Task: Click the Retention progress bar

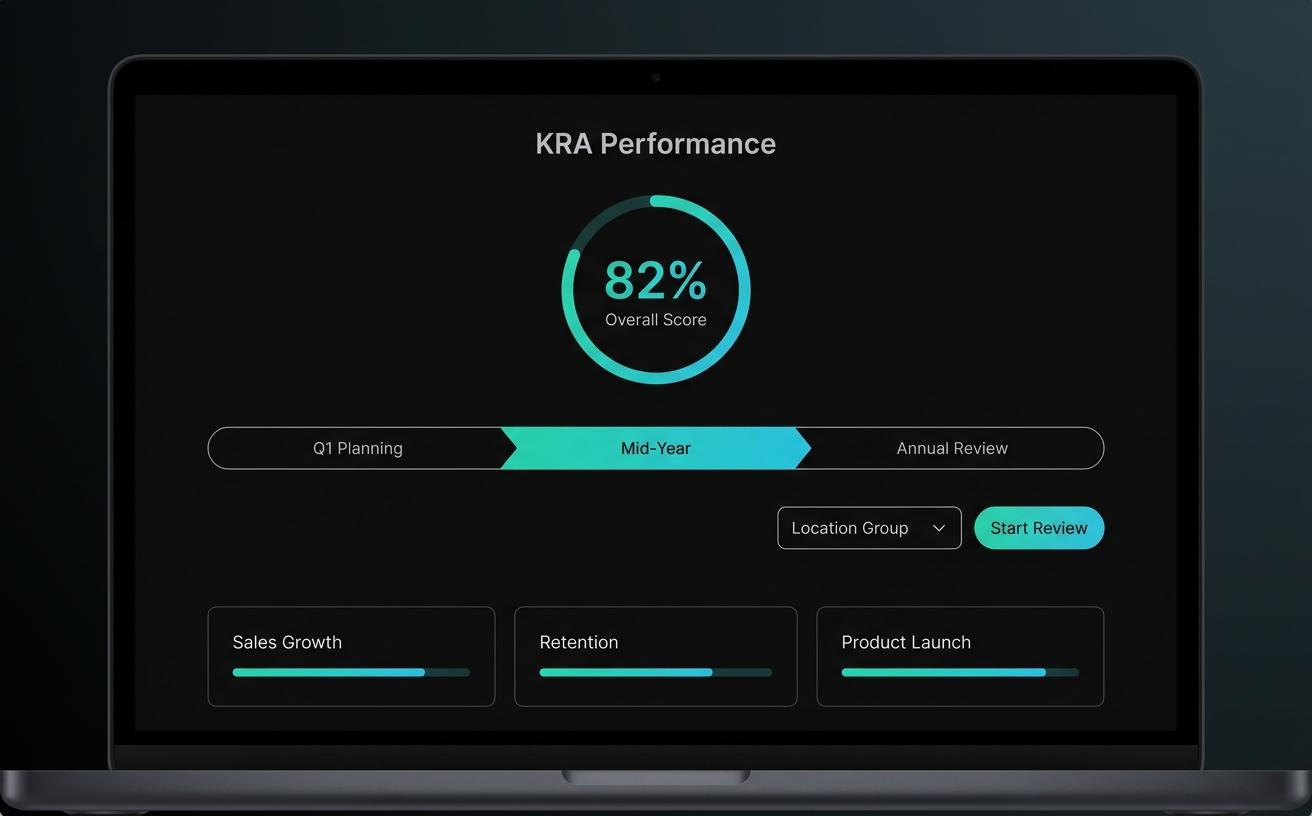Action: click(x=656, y=673)
